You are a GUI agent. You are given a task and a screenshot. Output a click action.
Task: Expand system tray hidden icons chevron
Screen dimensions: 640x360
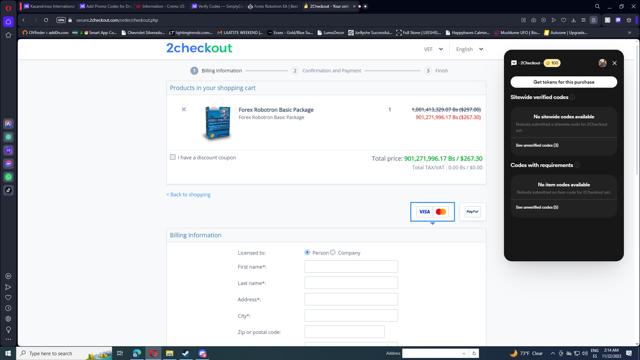coord(553,353)
